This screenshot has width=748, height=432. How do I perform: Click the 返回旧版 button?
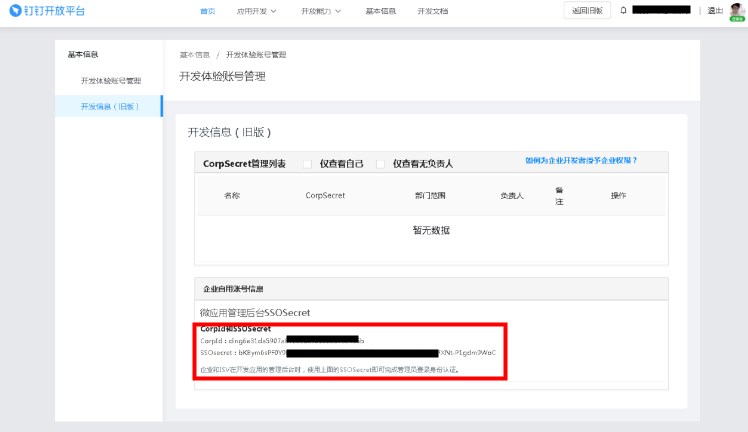tap(586, 11)
